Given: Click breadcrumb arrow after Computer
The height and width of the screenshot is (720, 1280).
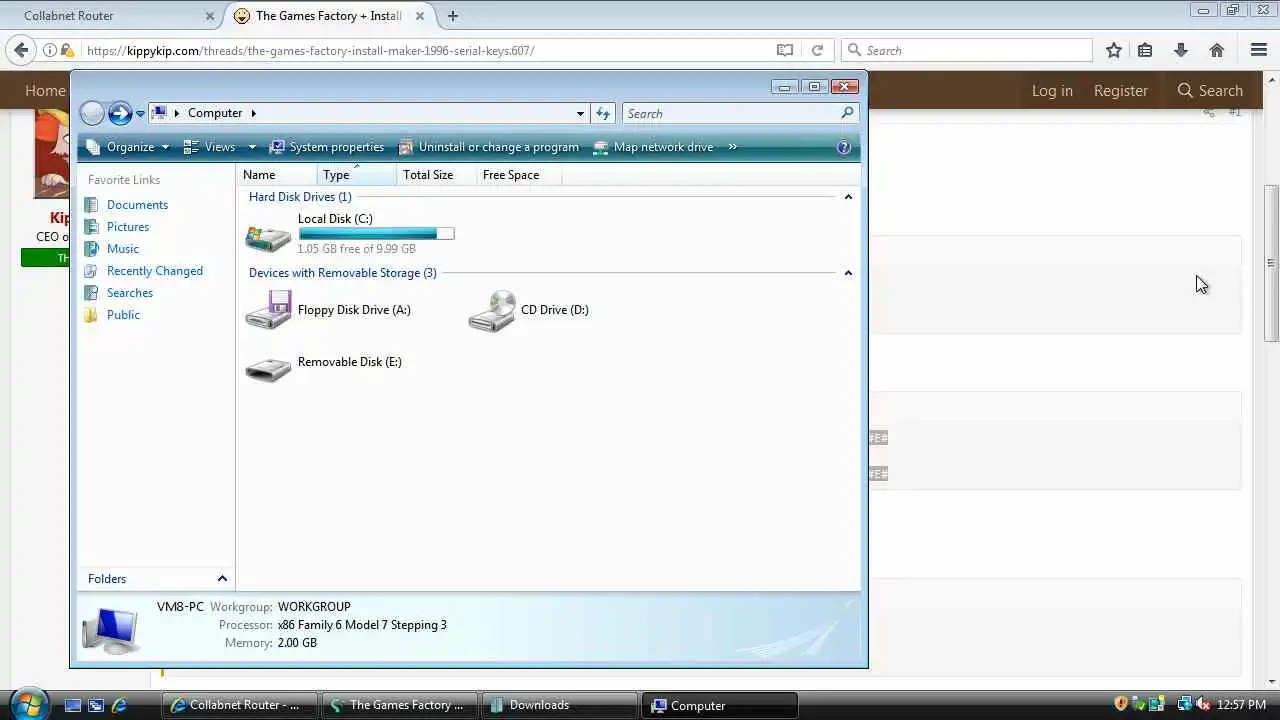Looking at the screenshot, I should pyautogui.click(x=254, y=113).
